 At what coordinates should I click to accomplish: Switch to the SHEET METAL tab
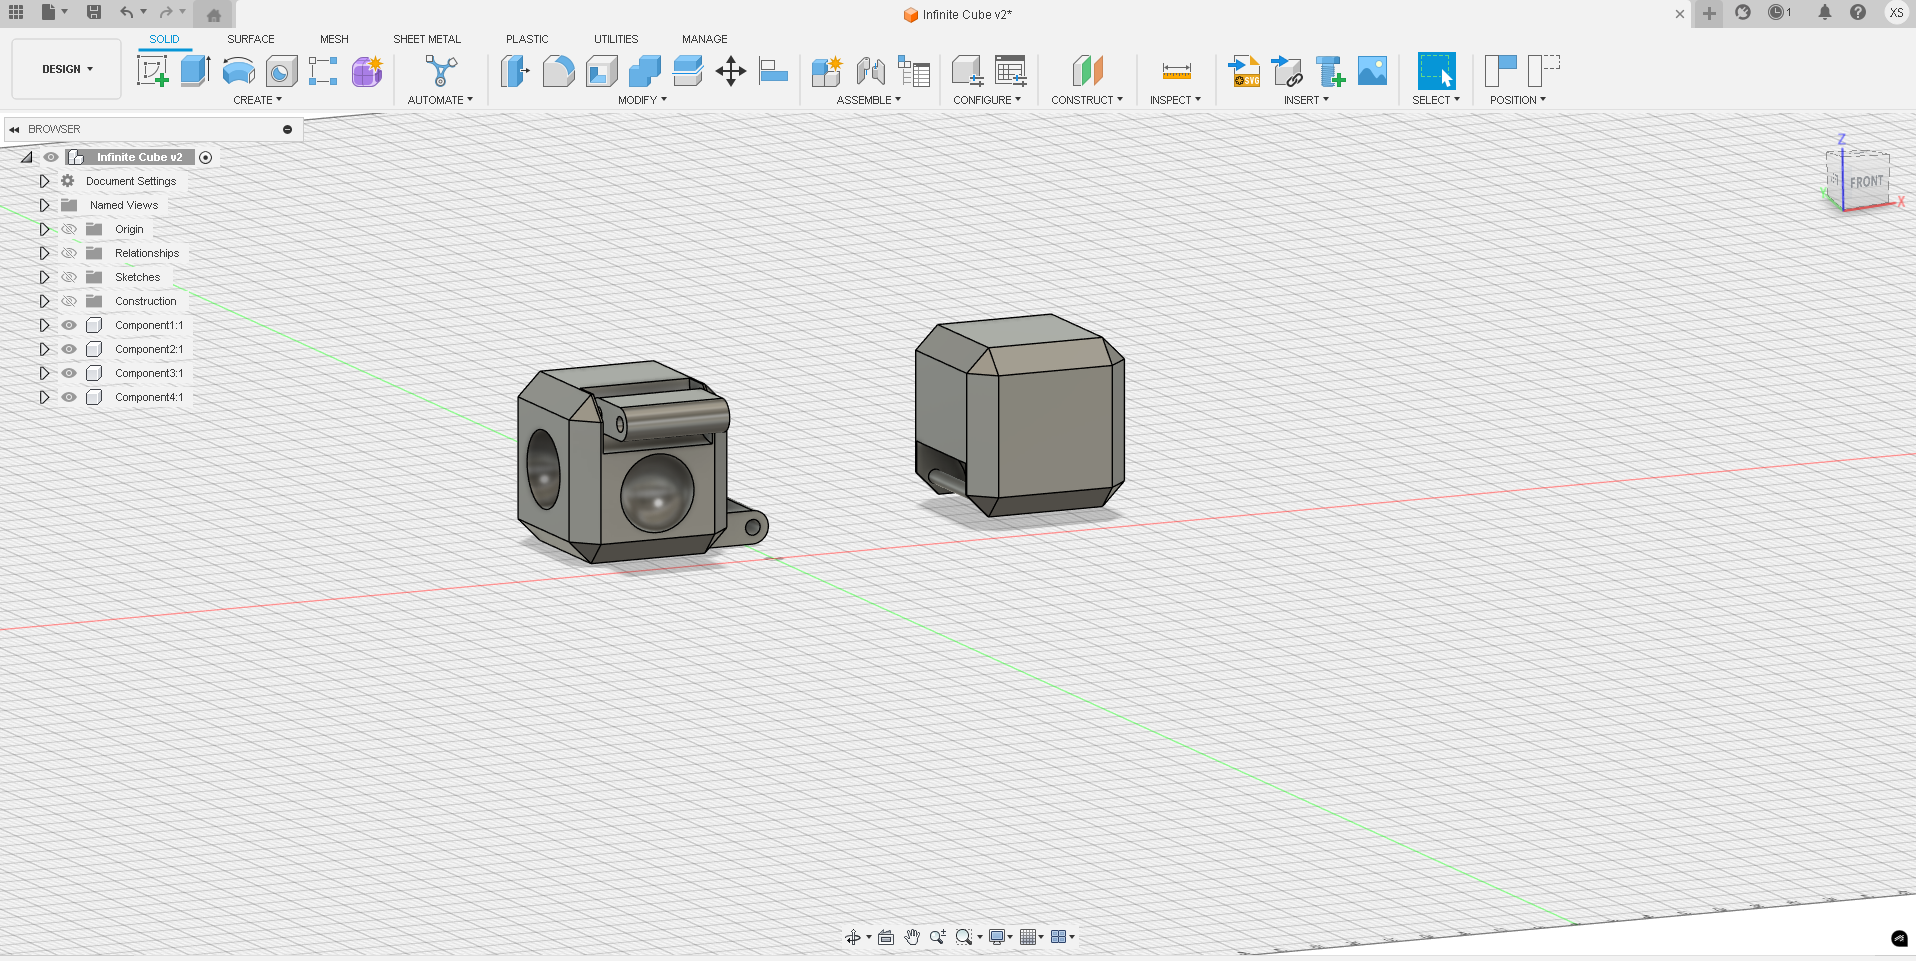pos(427,39)
